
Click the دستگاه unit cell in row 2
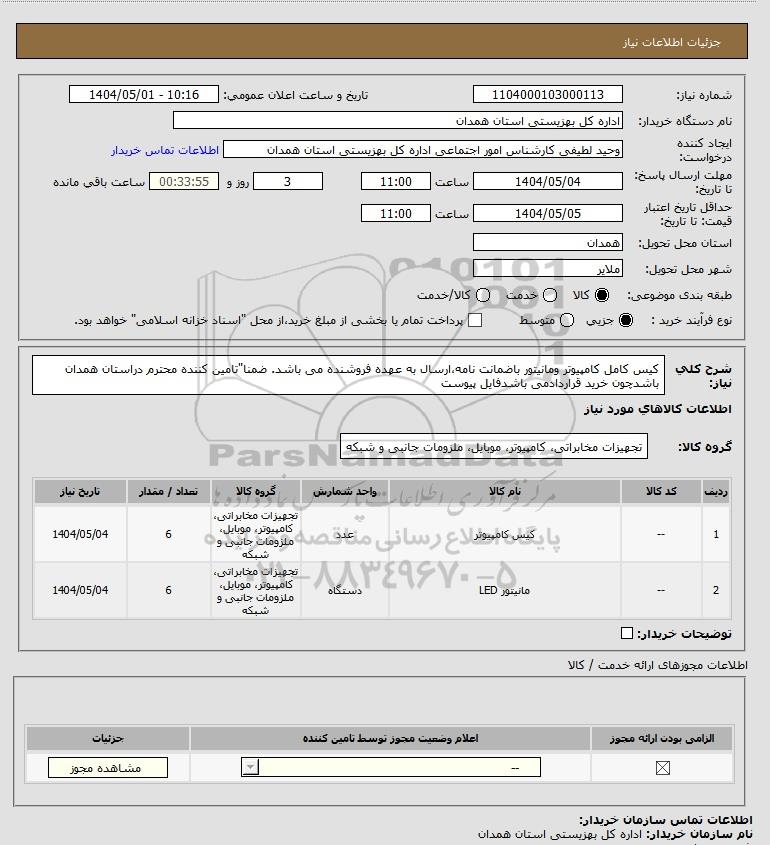(x=345, y=590)
